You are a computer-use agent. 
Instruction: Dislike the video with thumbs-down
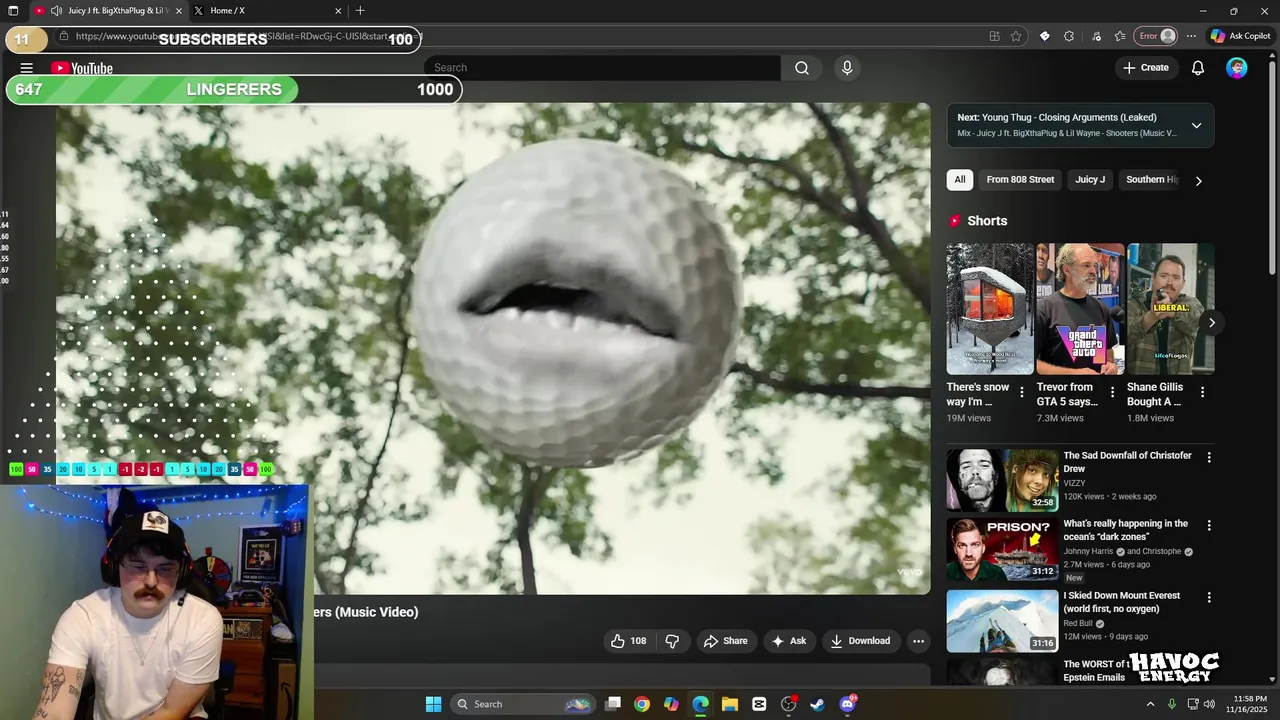672,641
